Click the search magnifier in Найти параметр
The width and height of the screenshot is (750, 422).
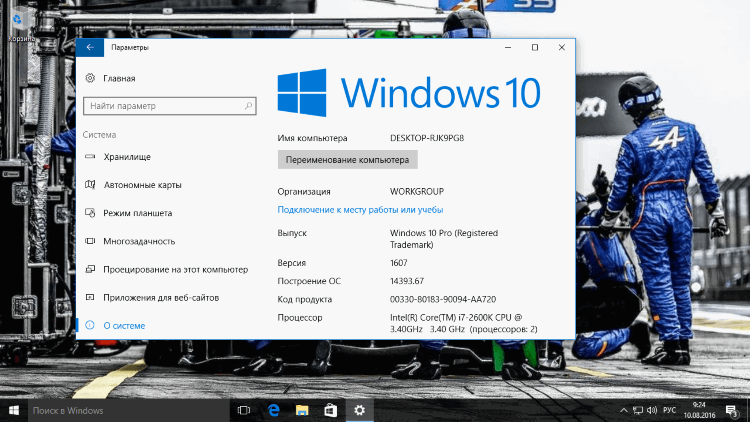[x=248, y=106]
